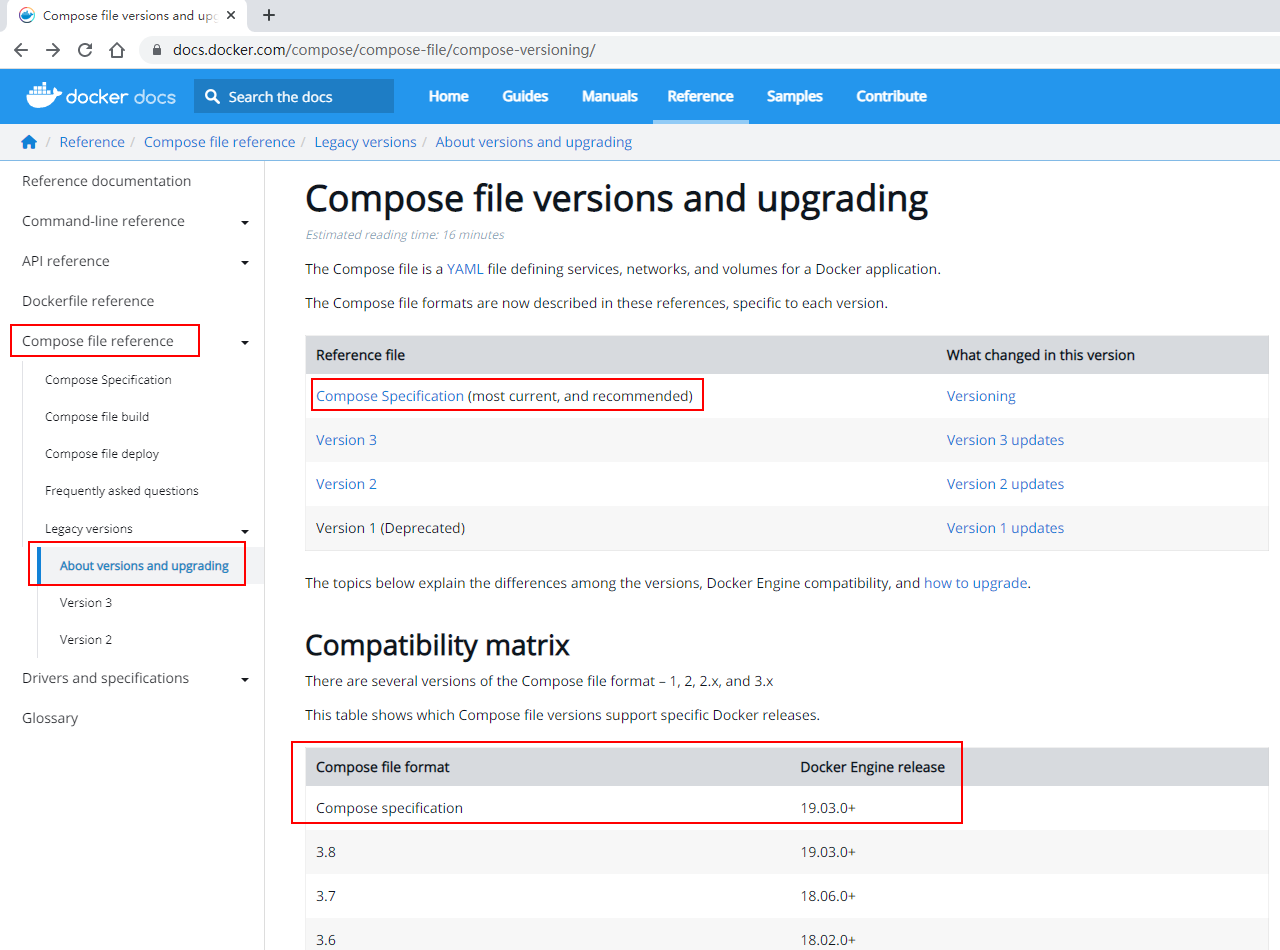This screenshot has width=1280, height=950.
Task: Click About versions and upgrading breadcrumb
Action: point(534,142)
